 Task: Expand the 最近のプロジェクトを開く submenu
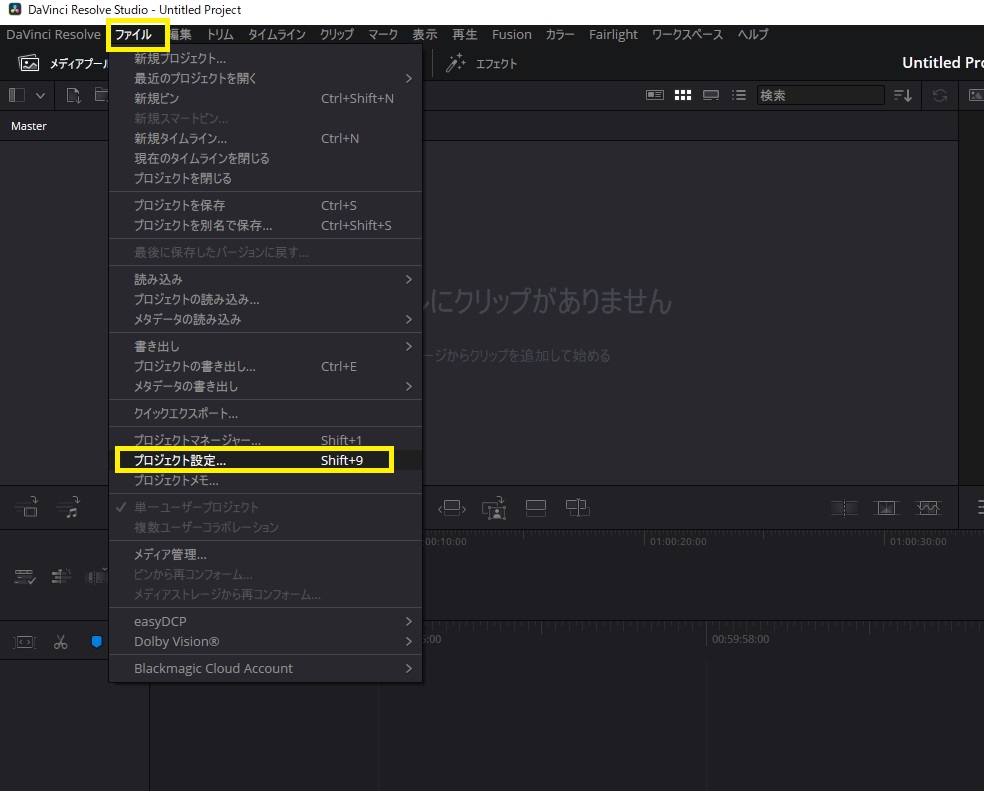point(265,78)
